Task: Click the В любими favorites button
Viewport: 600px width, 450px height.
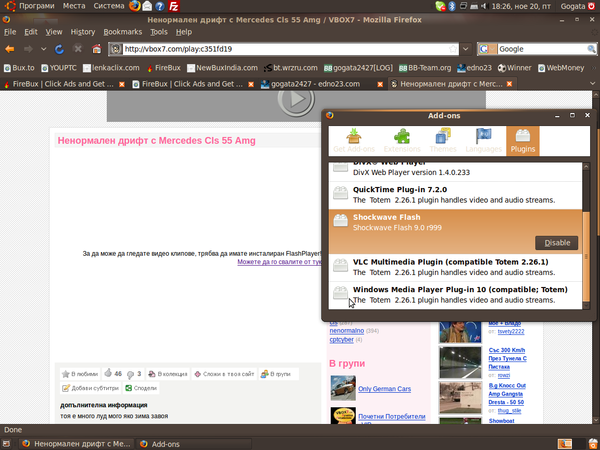Action: (80, 374)
